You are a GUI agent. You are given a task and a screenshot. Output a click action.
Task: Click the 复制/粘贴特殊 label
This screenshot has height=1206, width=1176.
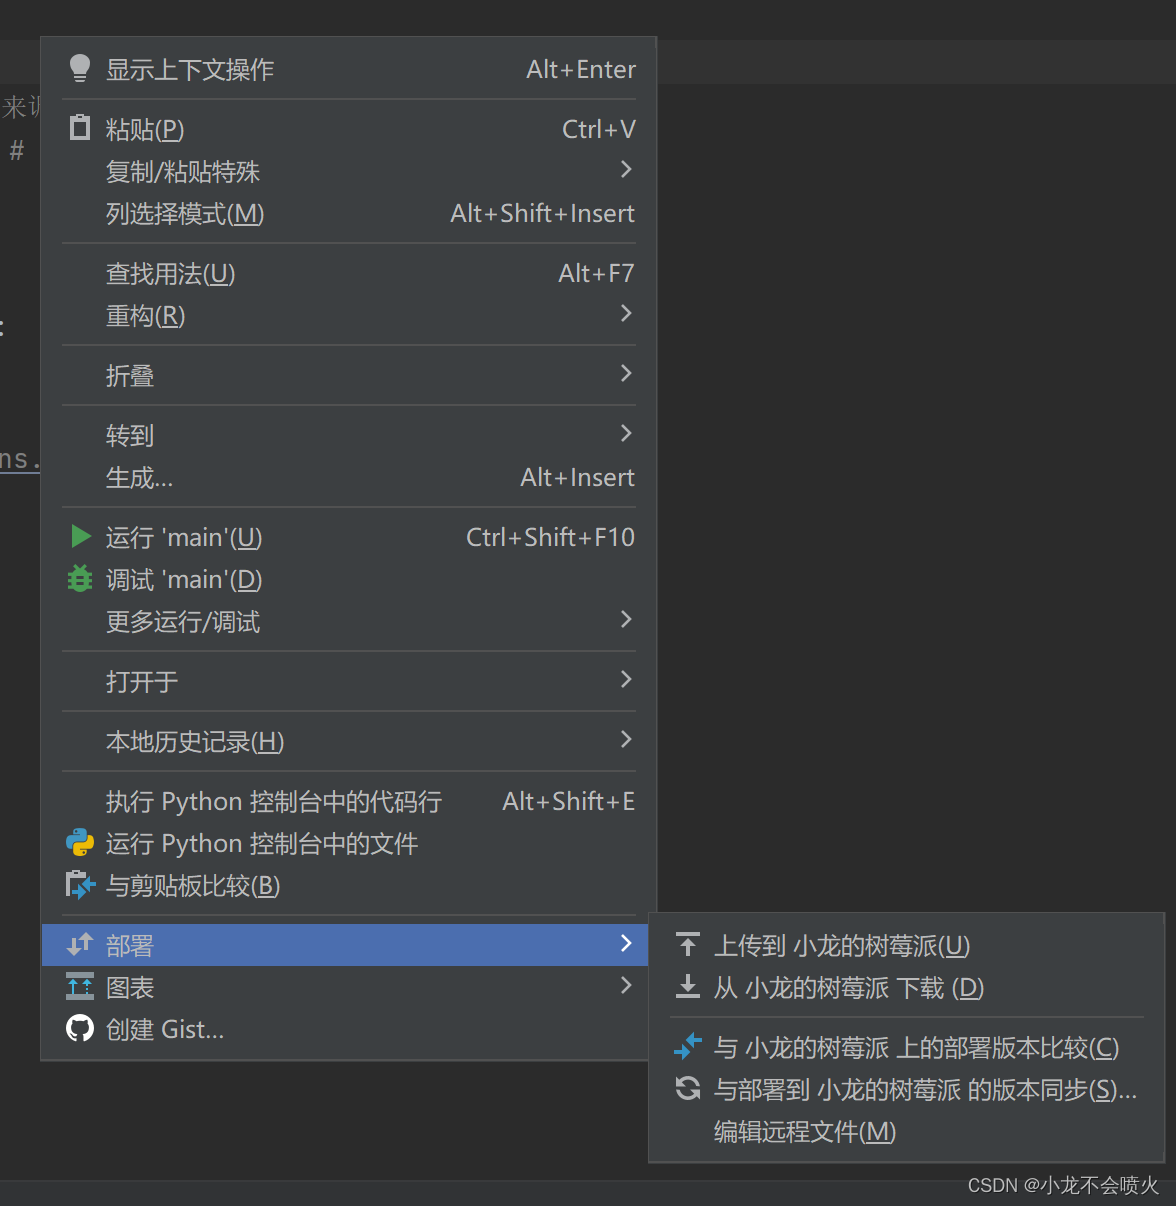pyautogui.click(x=183, y=171)
